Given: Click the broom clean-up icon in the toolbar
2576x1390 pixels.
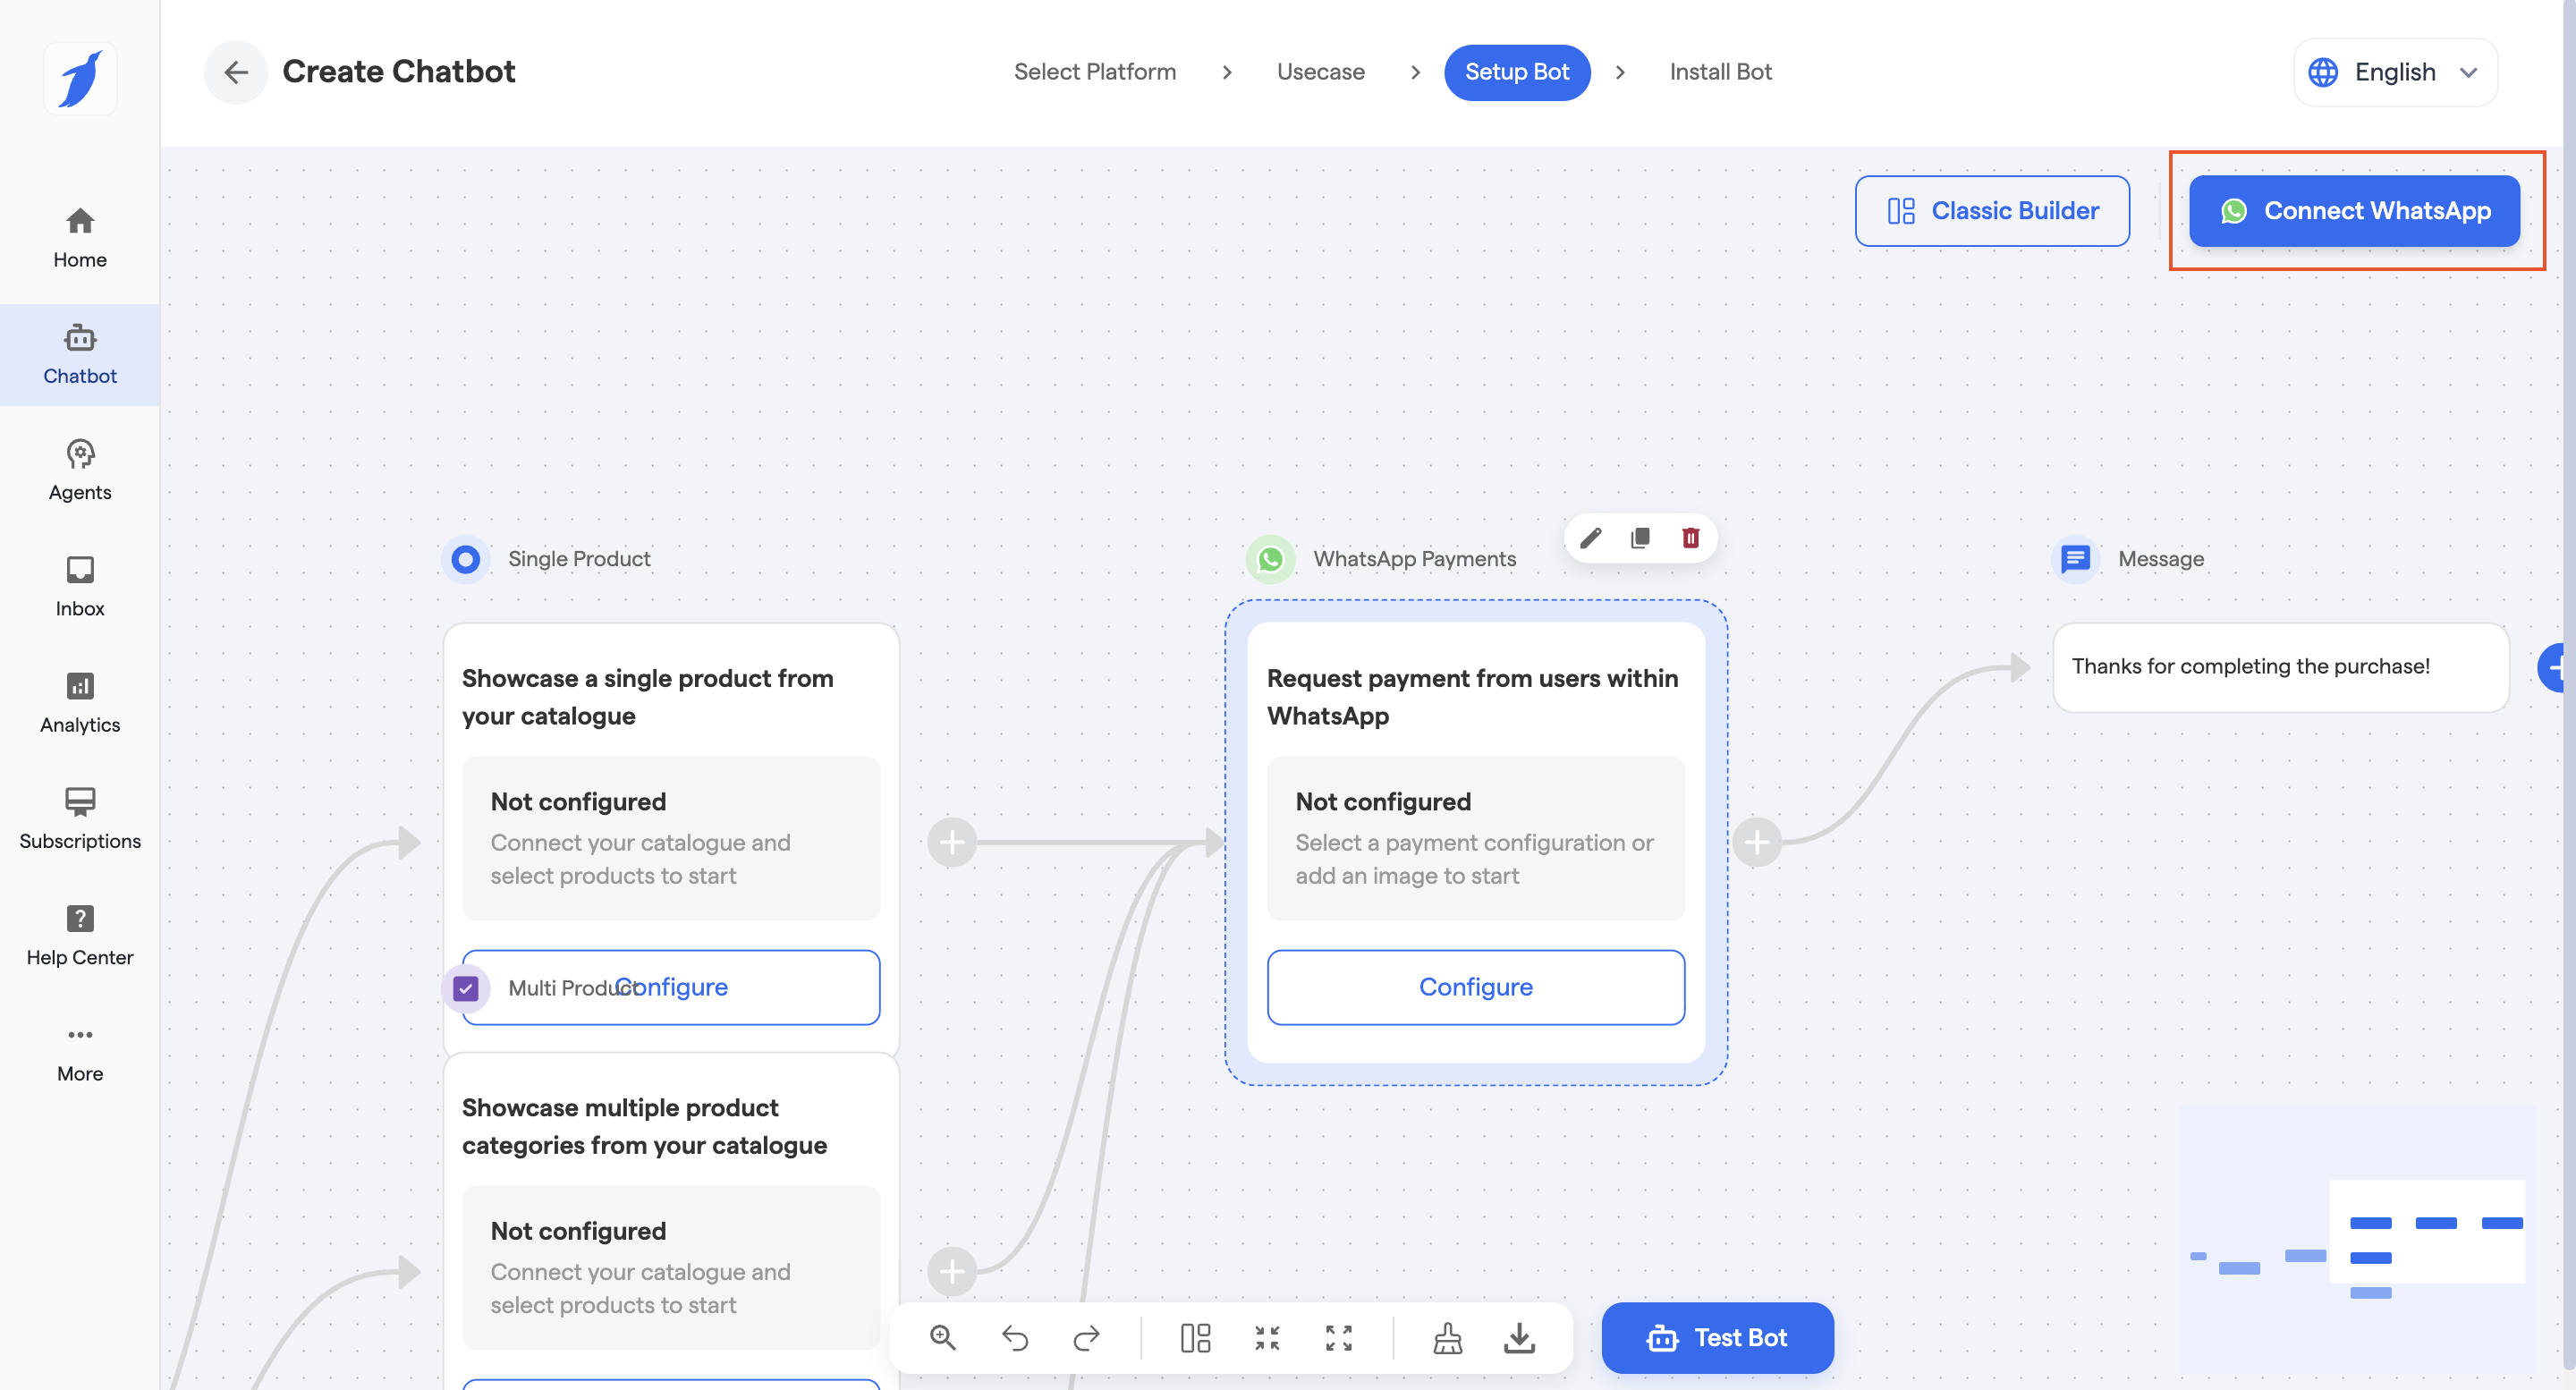Looking at the screenshot, I should click(x=1447, y=1337).
